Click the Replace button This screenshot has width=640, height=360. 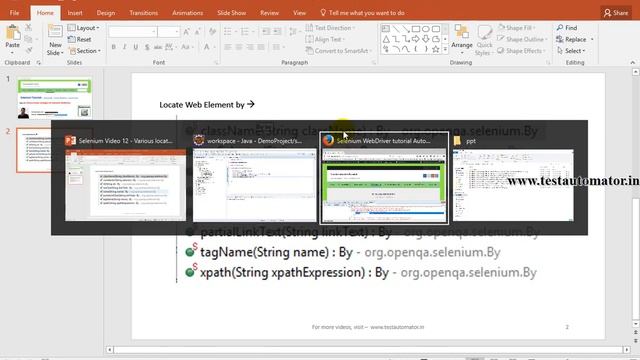[575, 39]
